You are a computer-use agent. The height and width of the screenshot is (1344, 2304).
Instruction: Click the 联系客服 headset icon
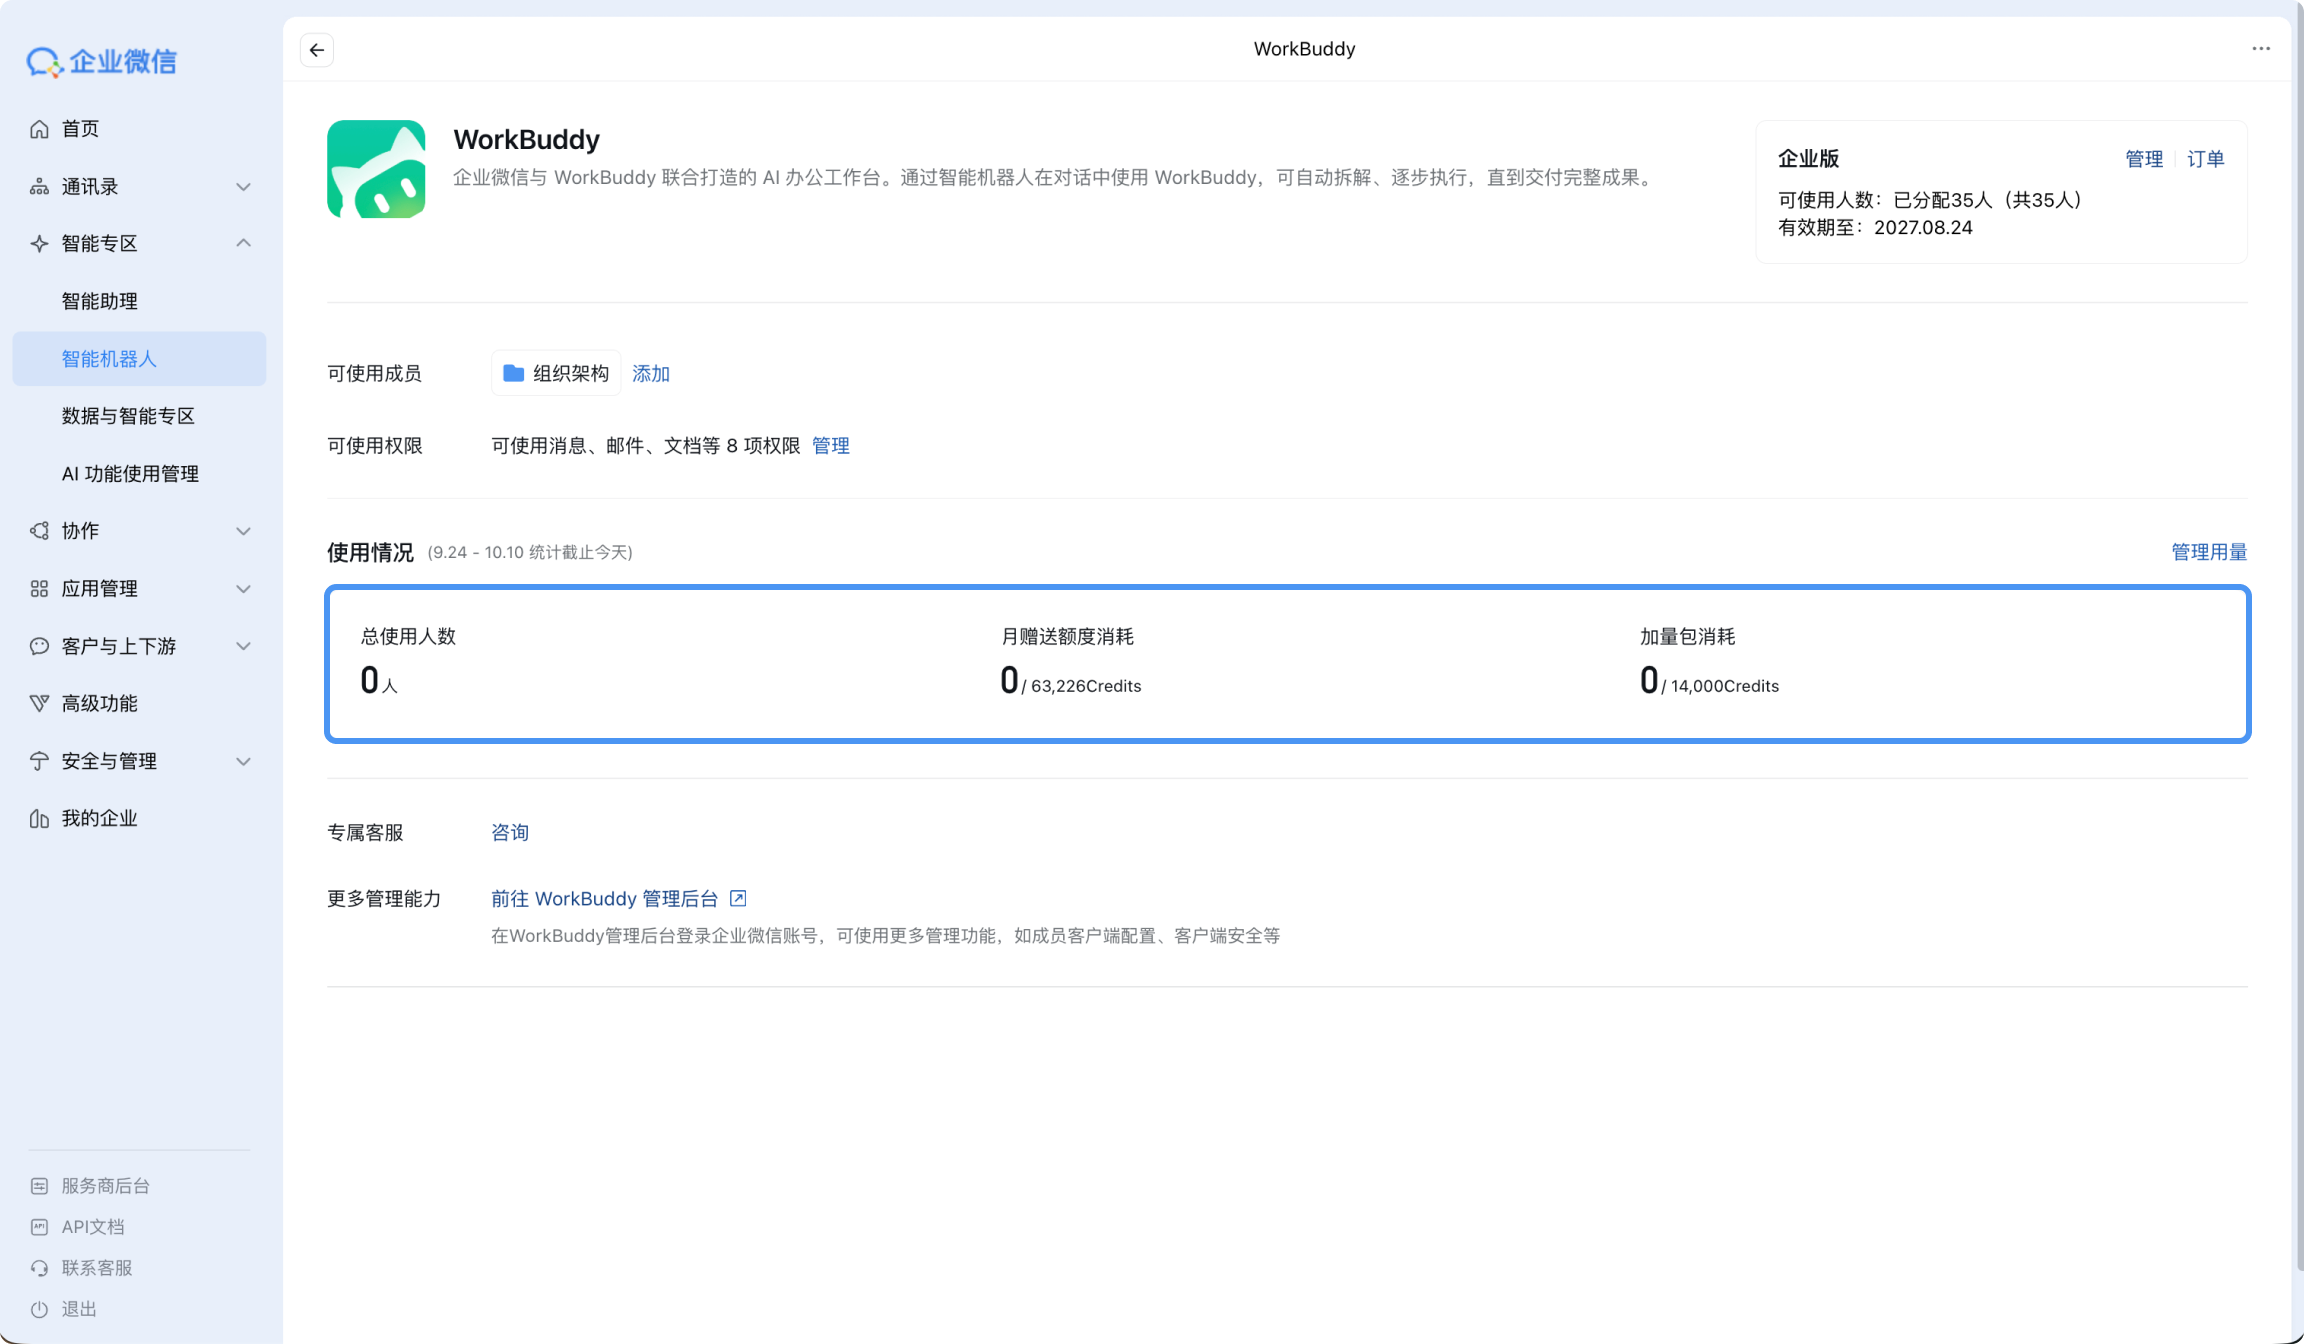40,1268
